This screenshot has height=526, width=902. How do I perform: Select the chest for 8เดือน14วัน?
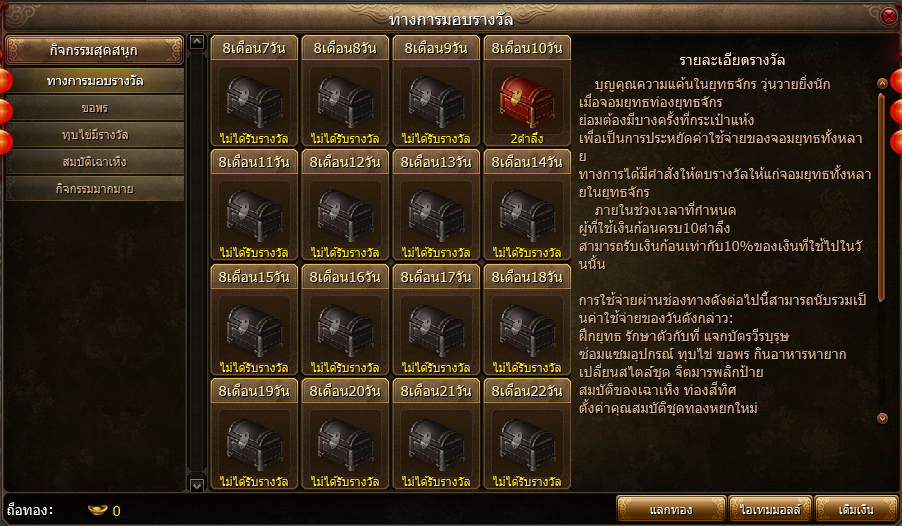[527, 216]
